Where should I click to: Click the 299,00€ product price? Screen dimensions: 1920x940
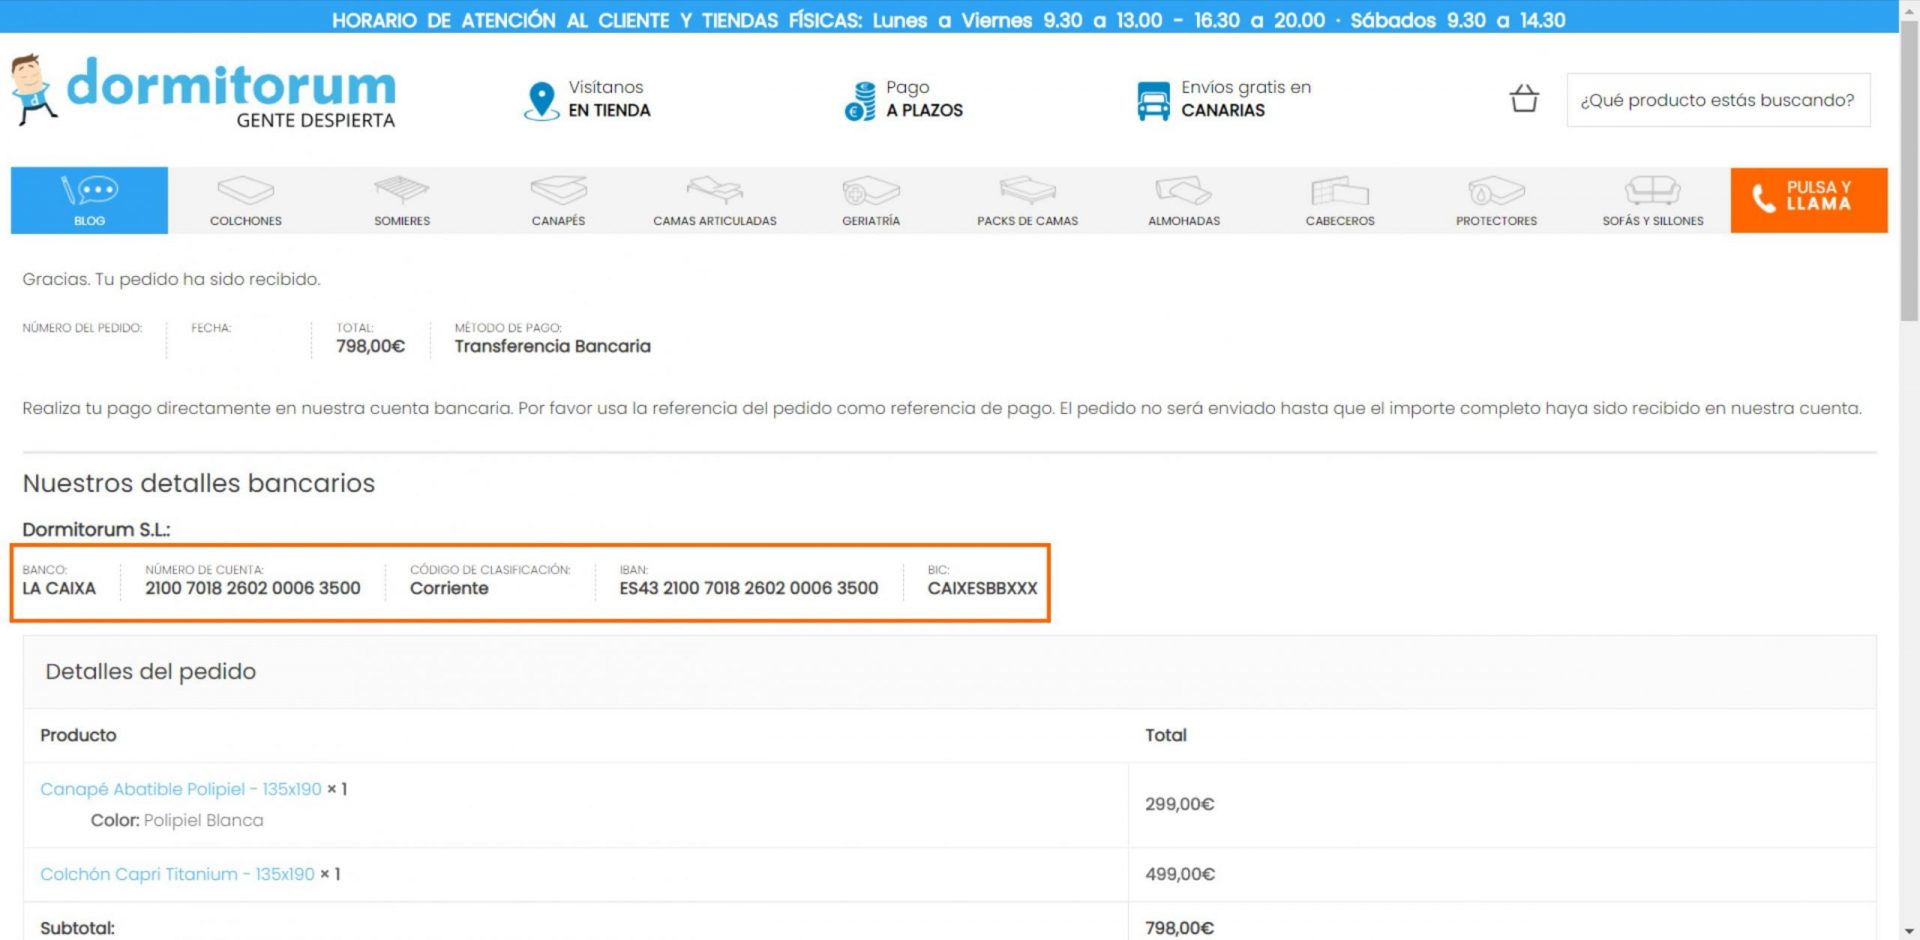(1180, 804)
